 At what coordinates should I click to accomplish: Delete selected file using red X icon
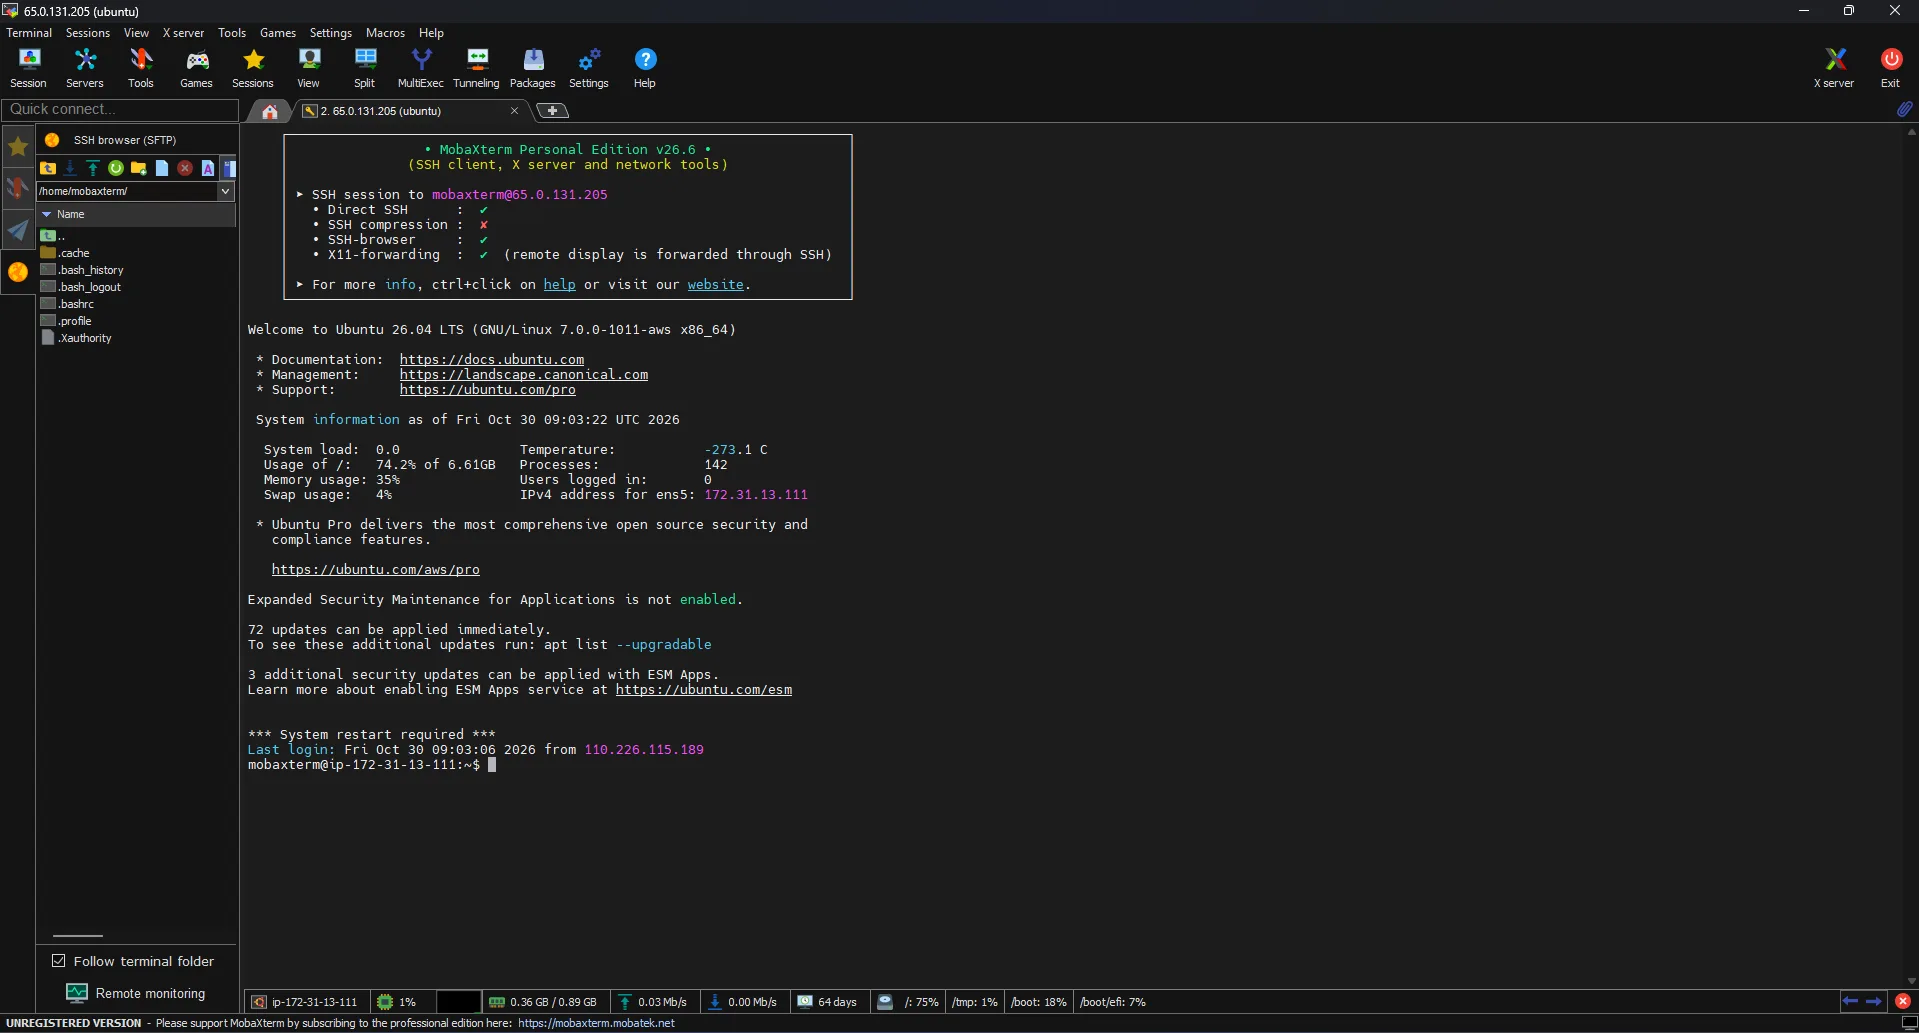185,168
